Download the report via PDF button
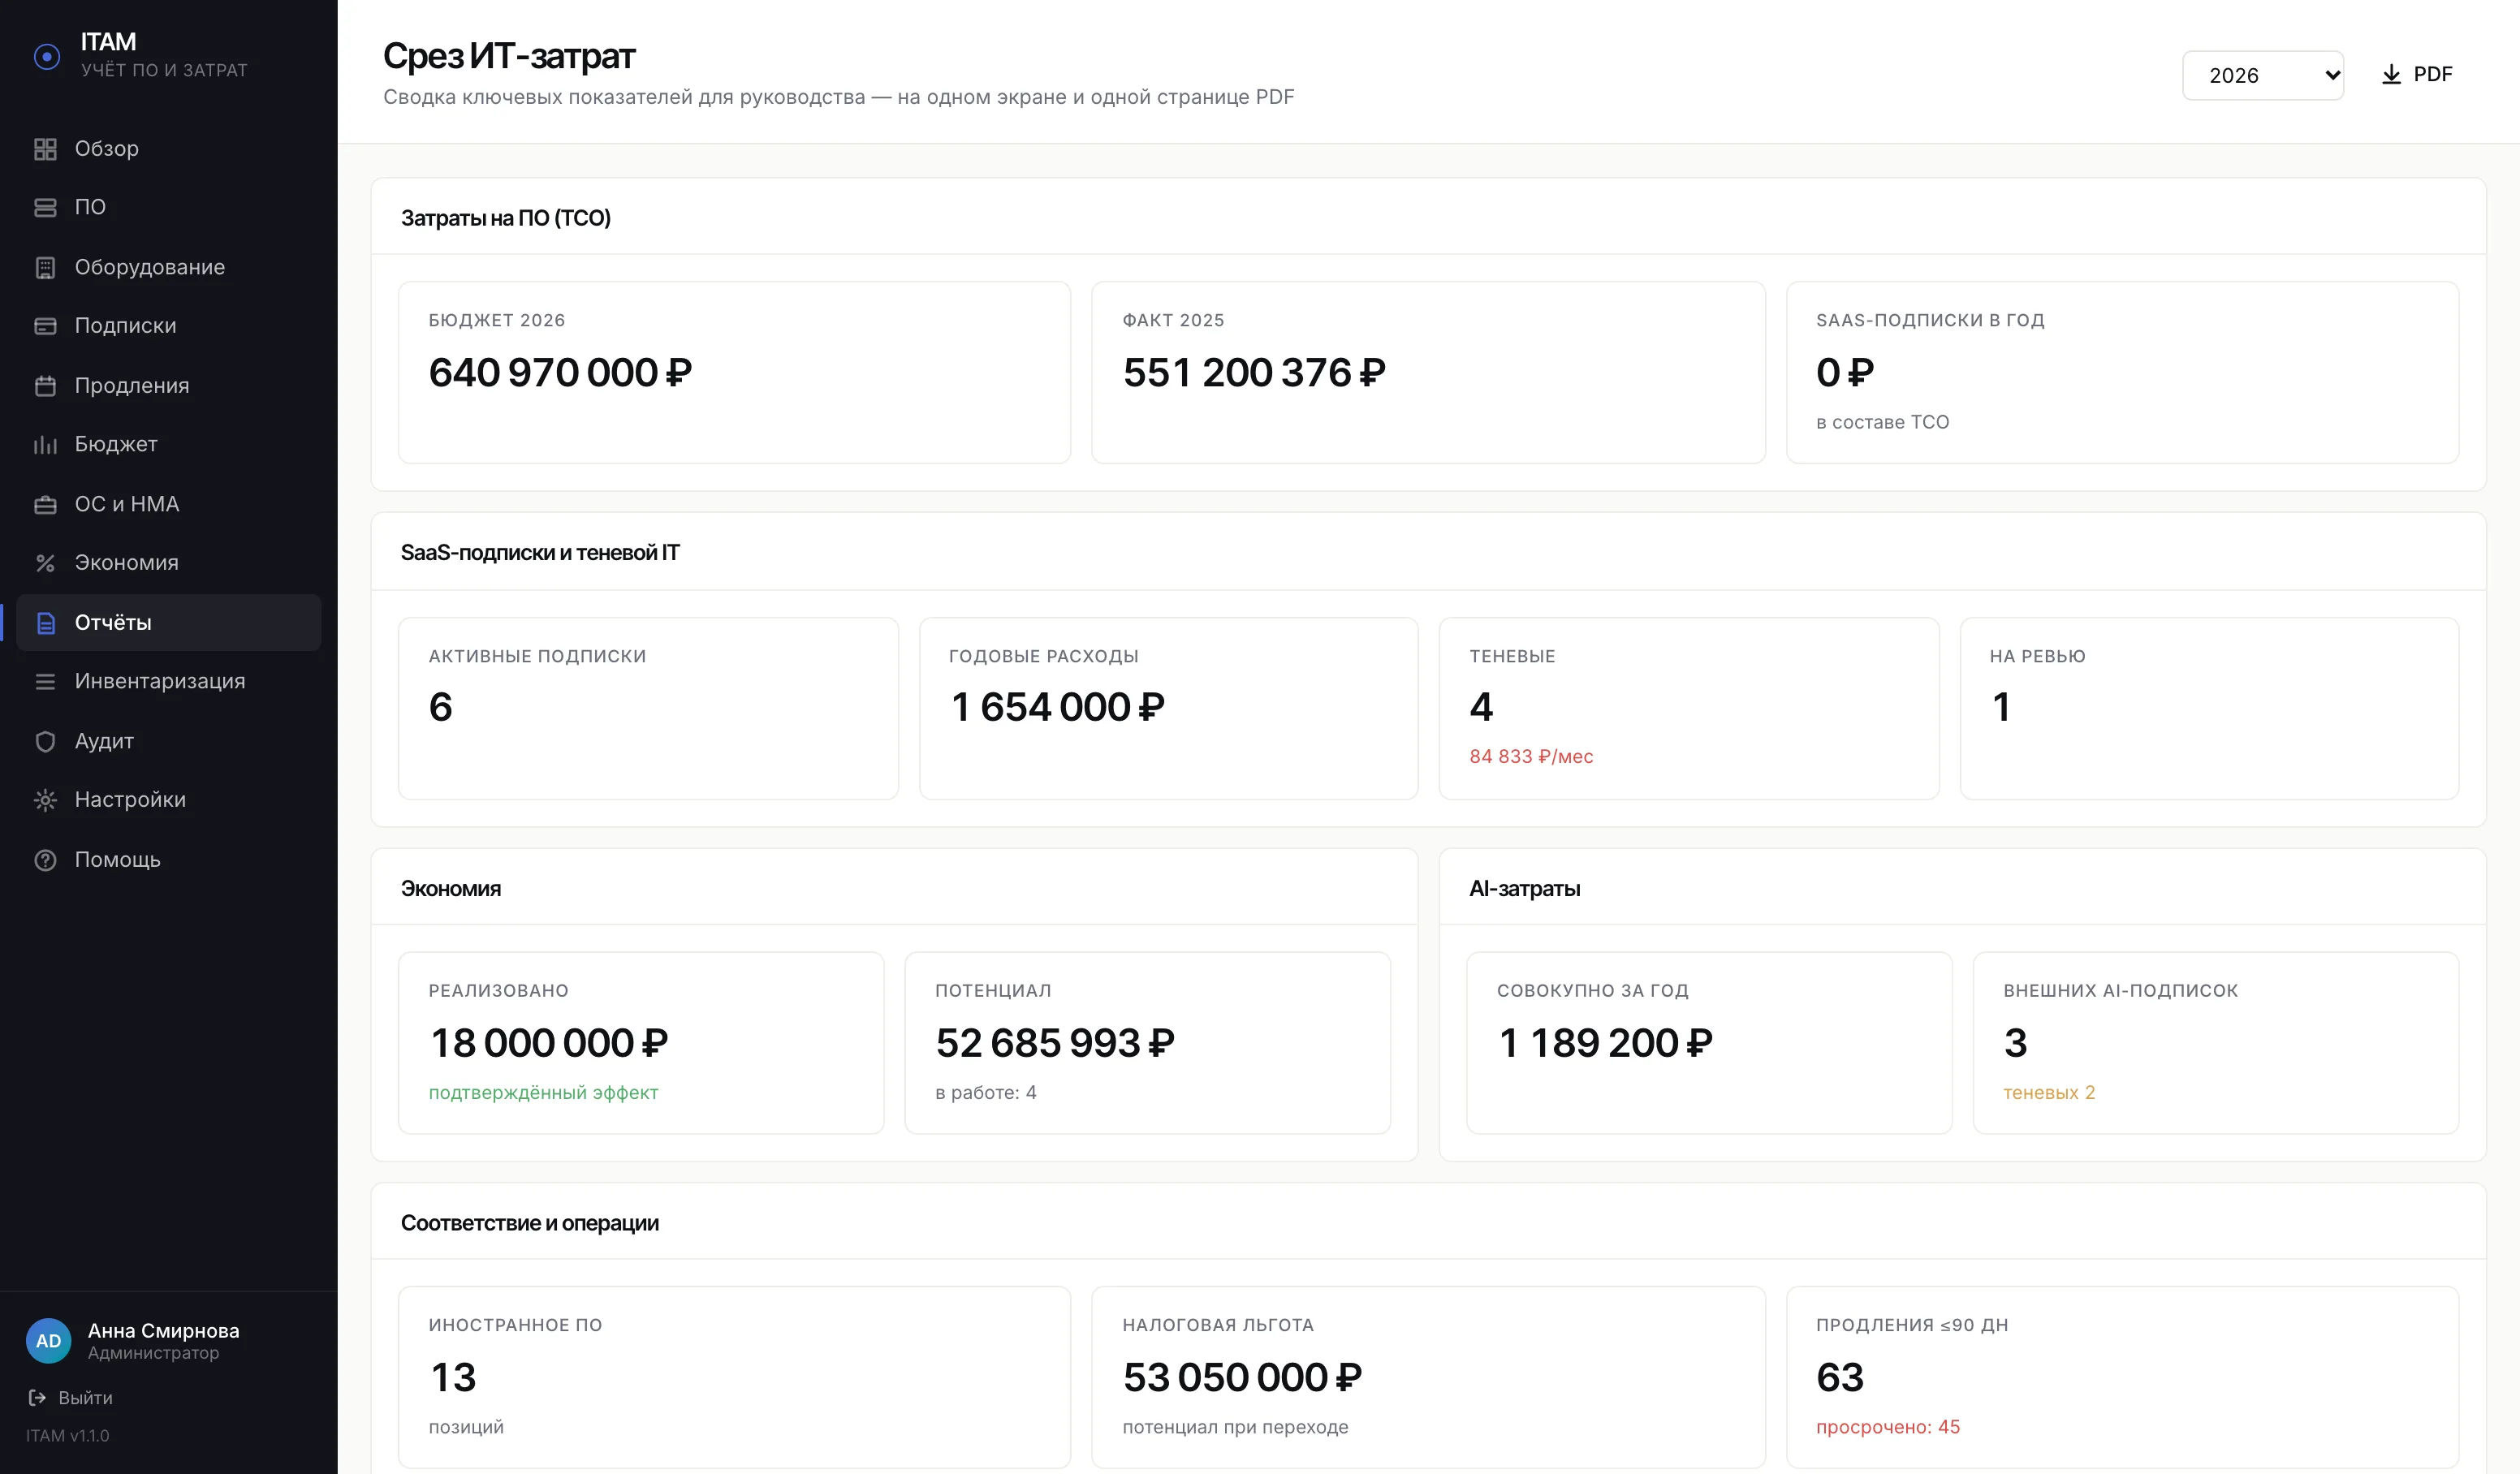 2416,74
